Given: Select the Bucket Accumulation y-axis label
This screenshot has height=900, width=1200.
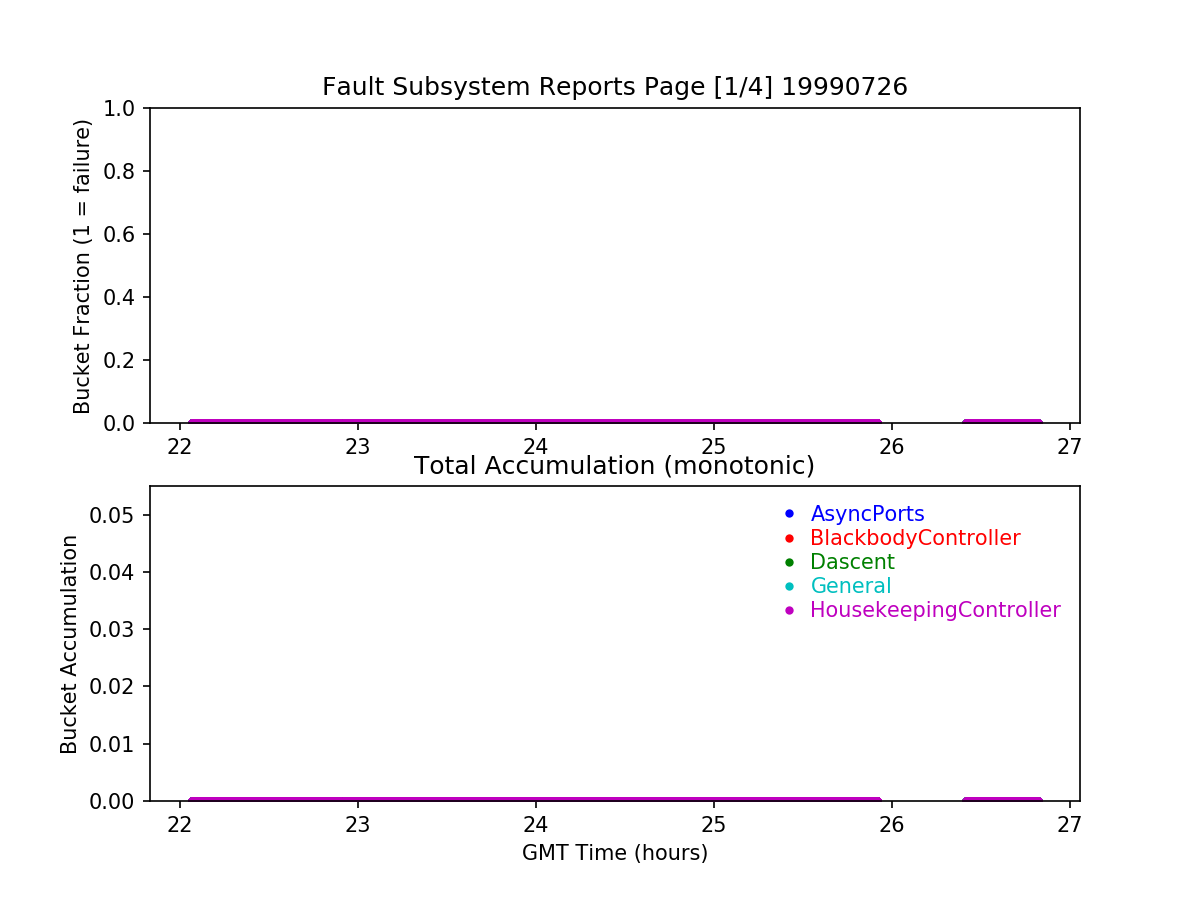Looking at the screenshot, I should (69, 644).
